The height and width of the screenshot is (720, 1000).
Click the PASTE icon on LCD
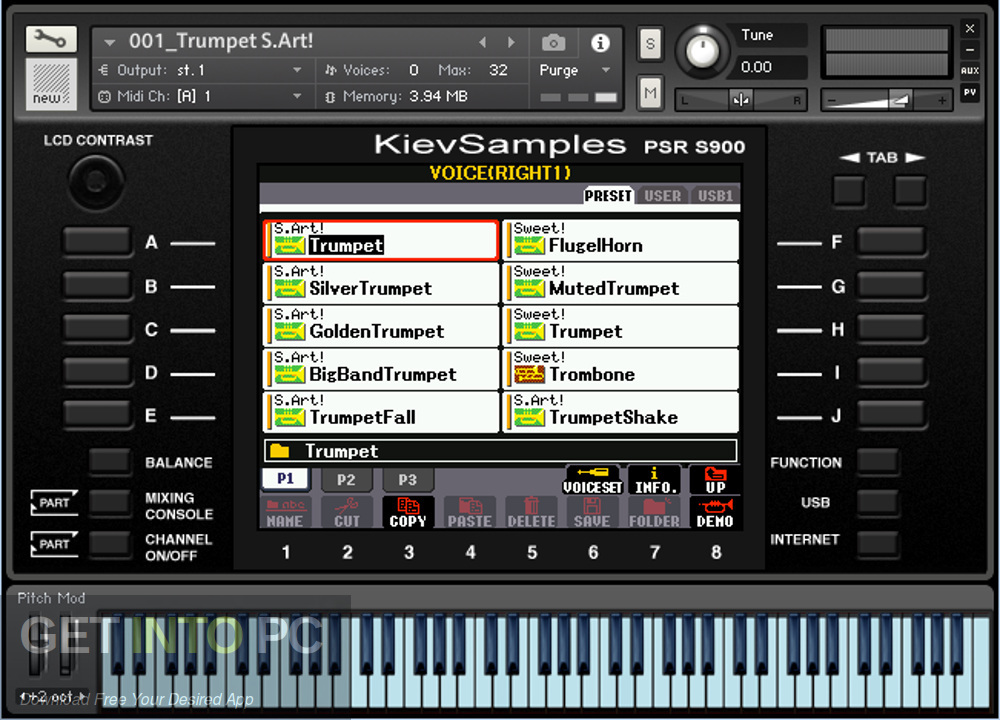tap(469, 513)
